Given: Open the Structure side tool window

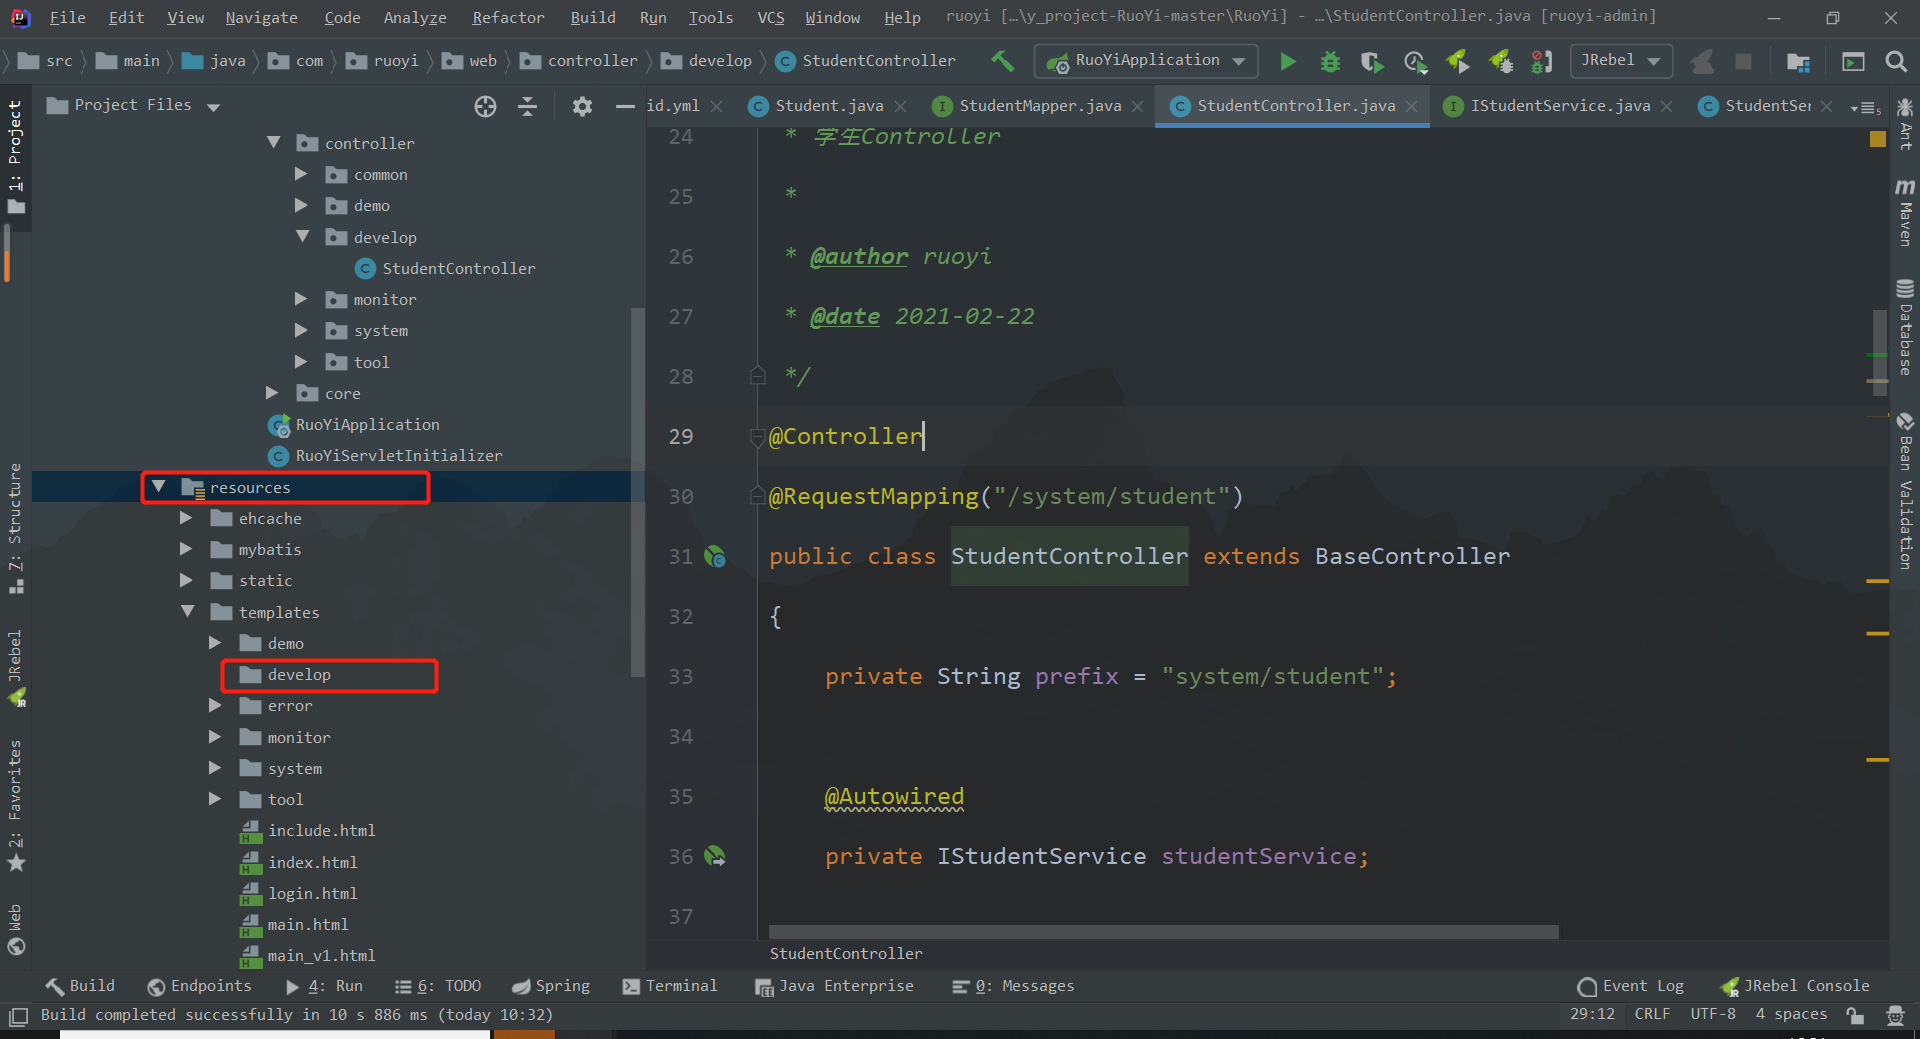Looking at the screenshot, I should tap(15, 528).
